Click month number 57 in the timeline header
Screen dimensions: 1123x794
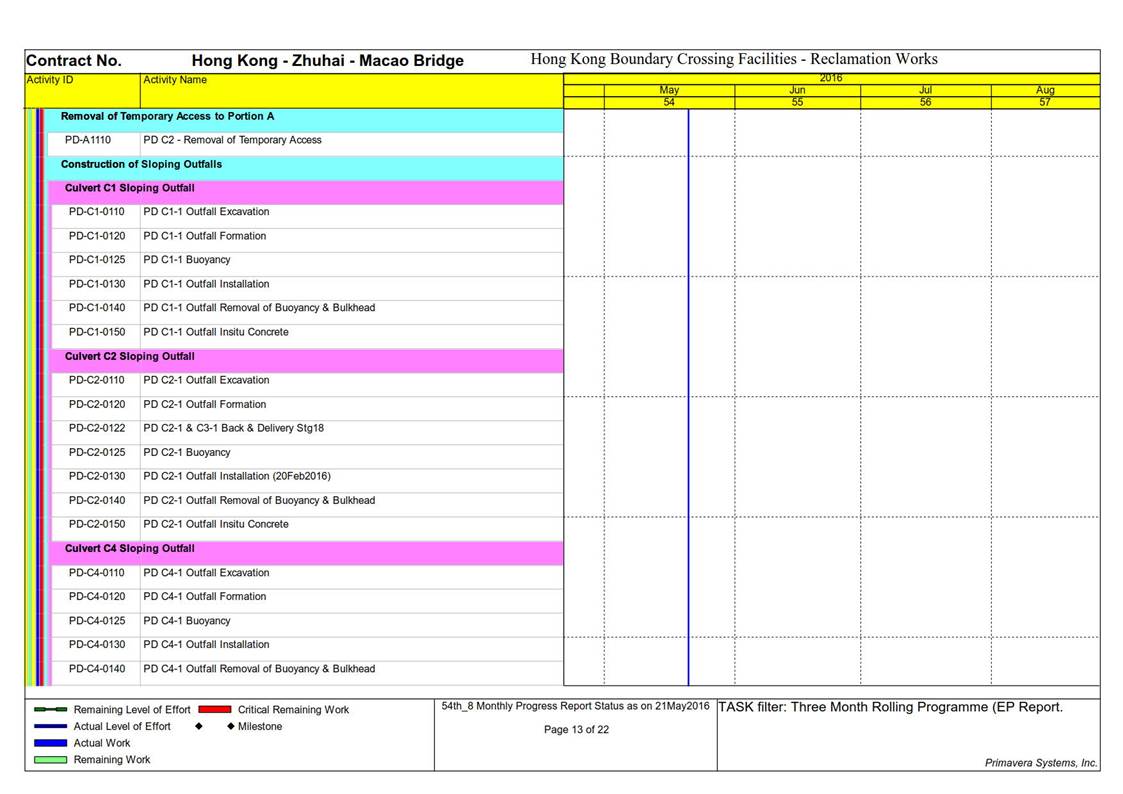click(x=1045, y=102)
